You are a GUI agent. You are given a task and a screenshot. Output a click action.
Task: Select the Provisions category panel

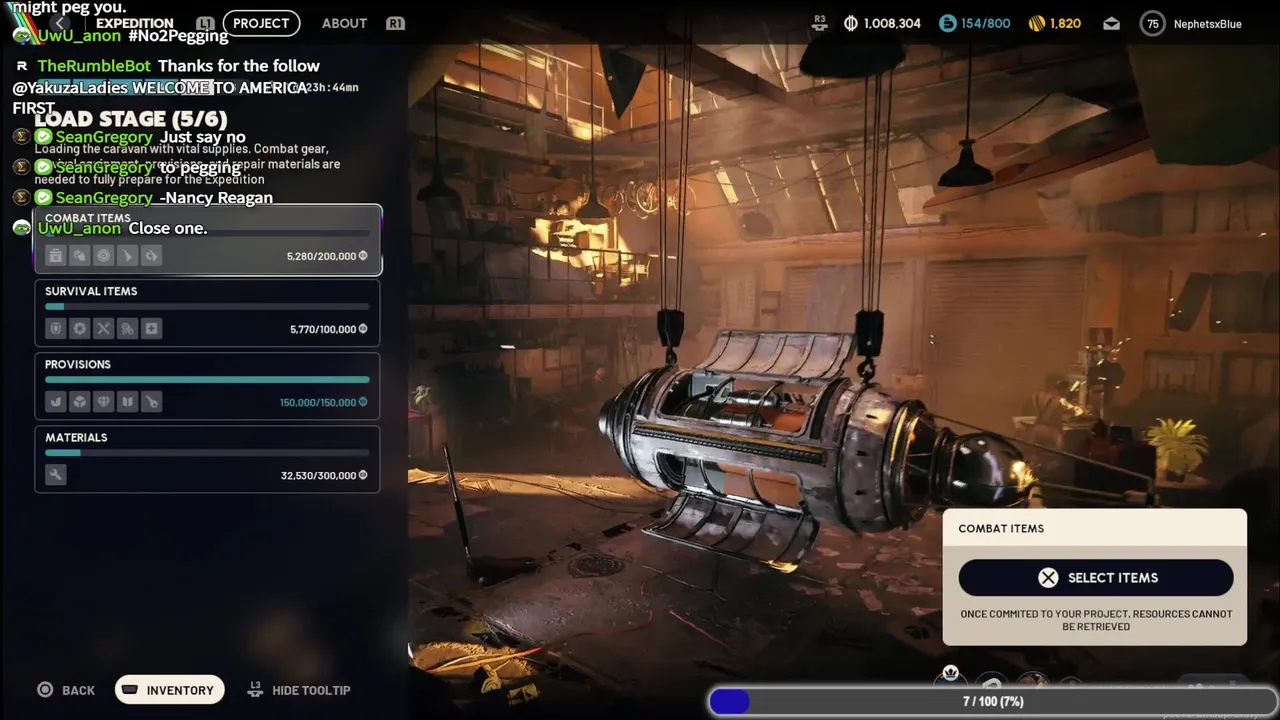(x=208, y=386)
